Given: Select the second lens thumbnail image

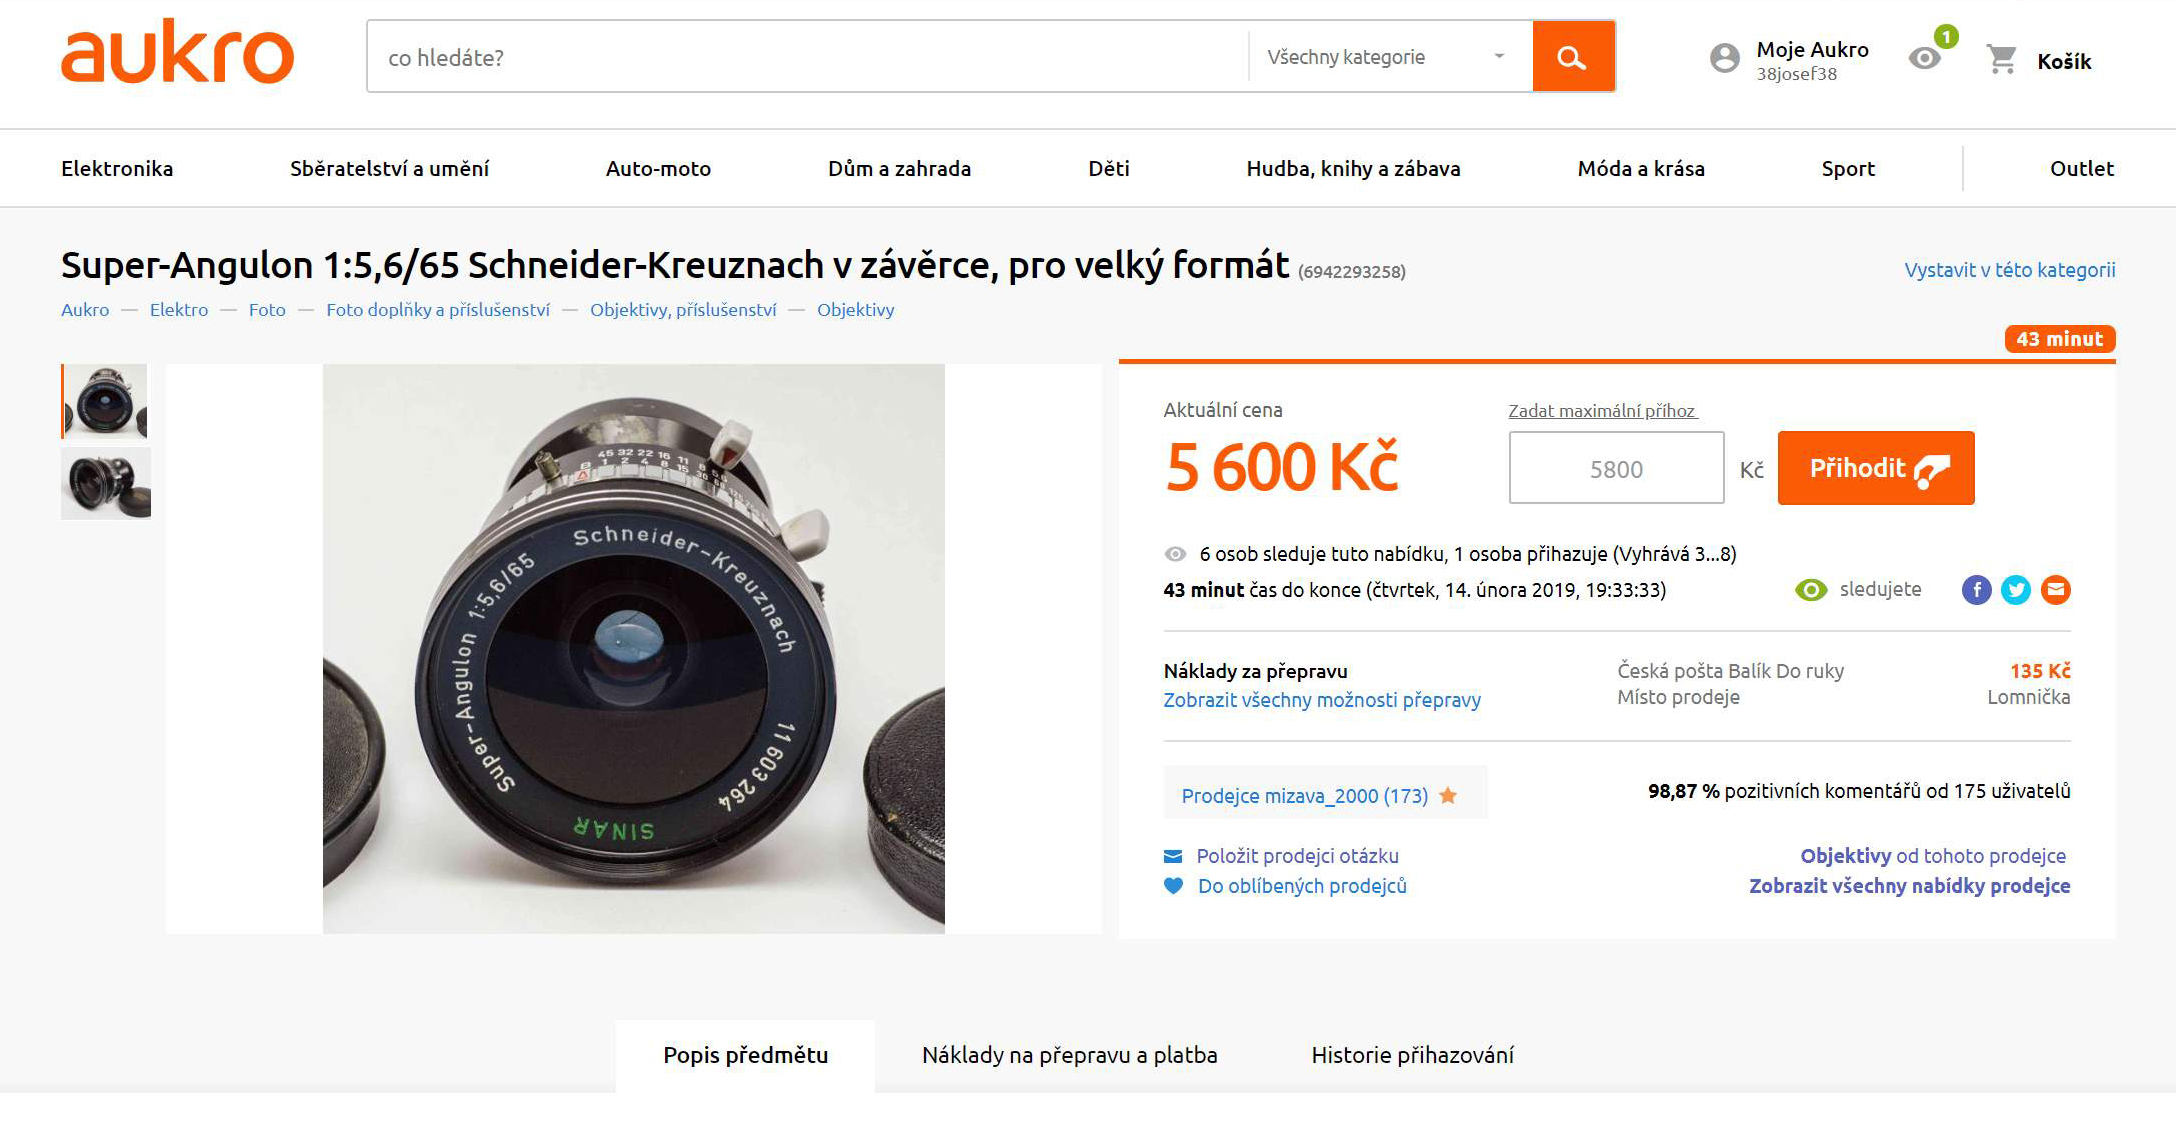Looking at the screenshot, I should coord(106,484).
